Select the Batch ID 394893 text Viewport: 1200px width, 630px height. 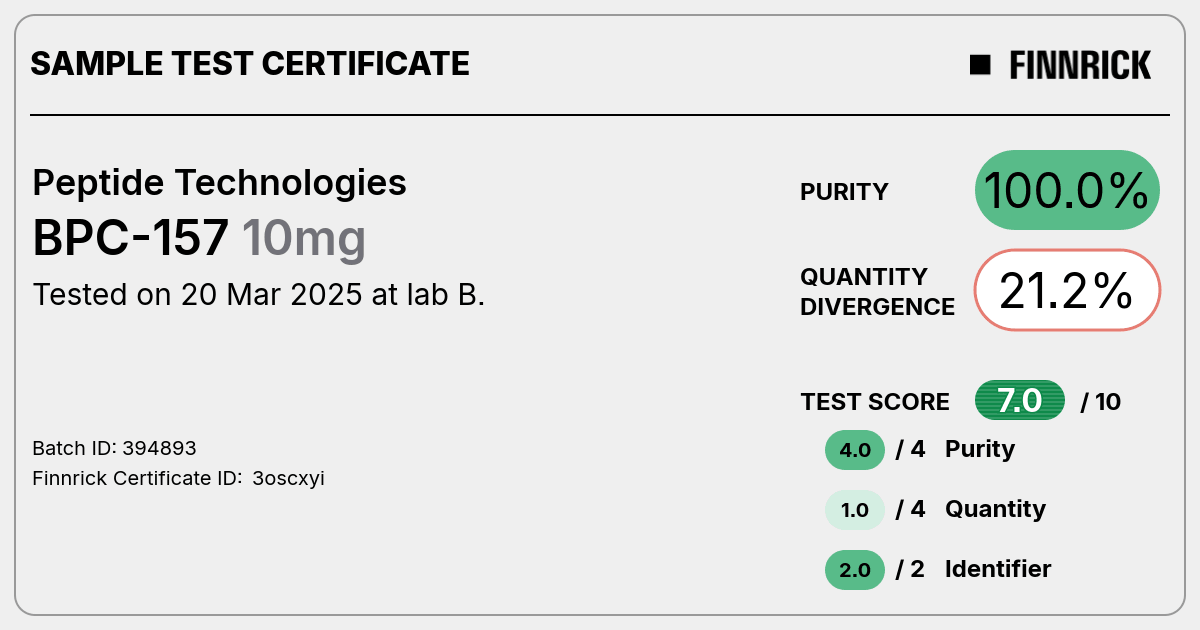(x=115, y=448)
